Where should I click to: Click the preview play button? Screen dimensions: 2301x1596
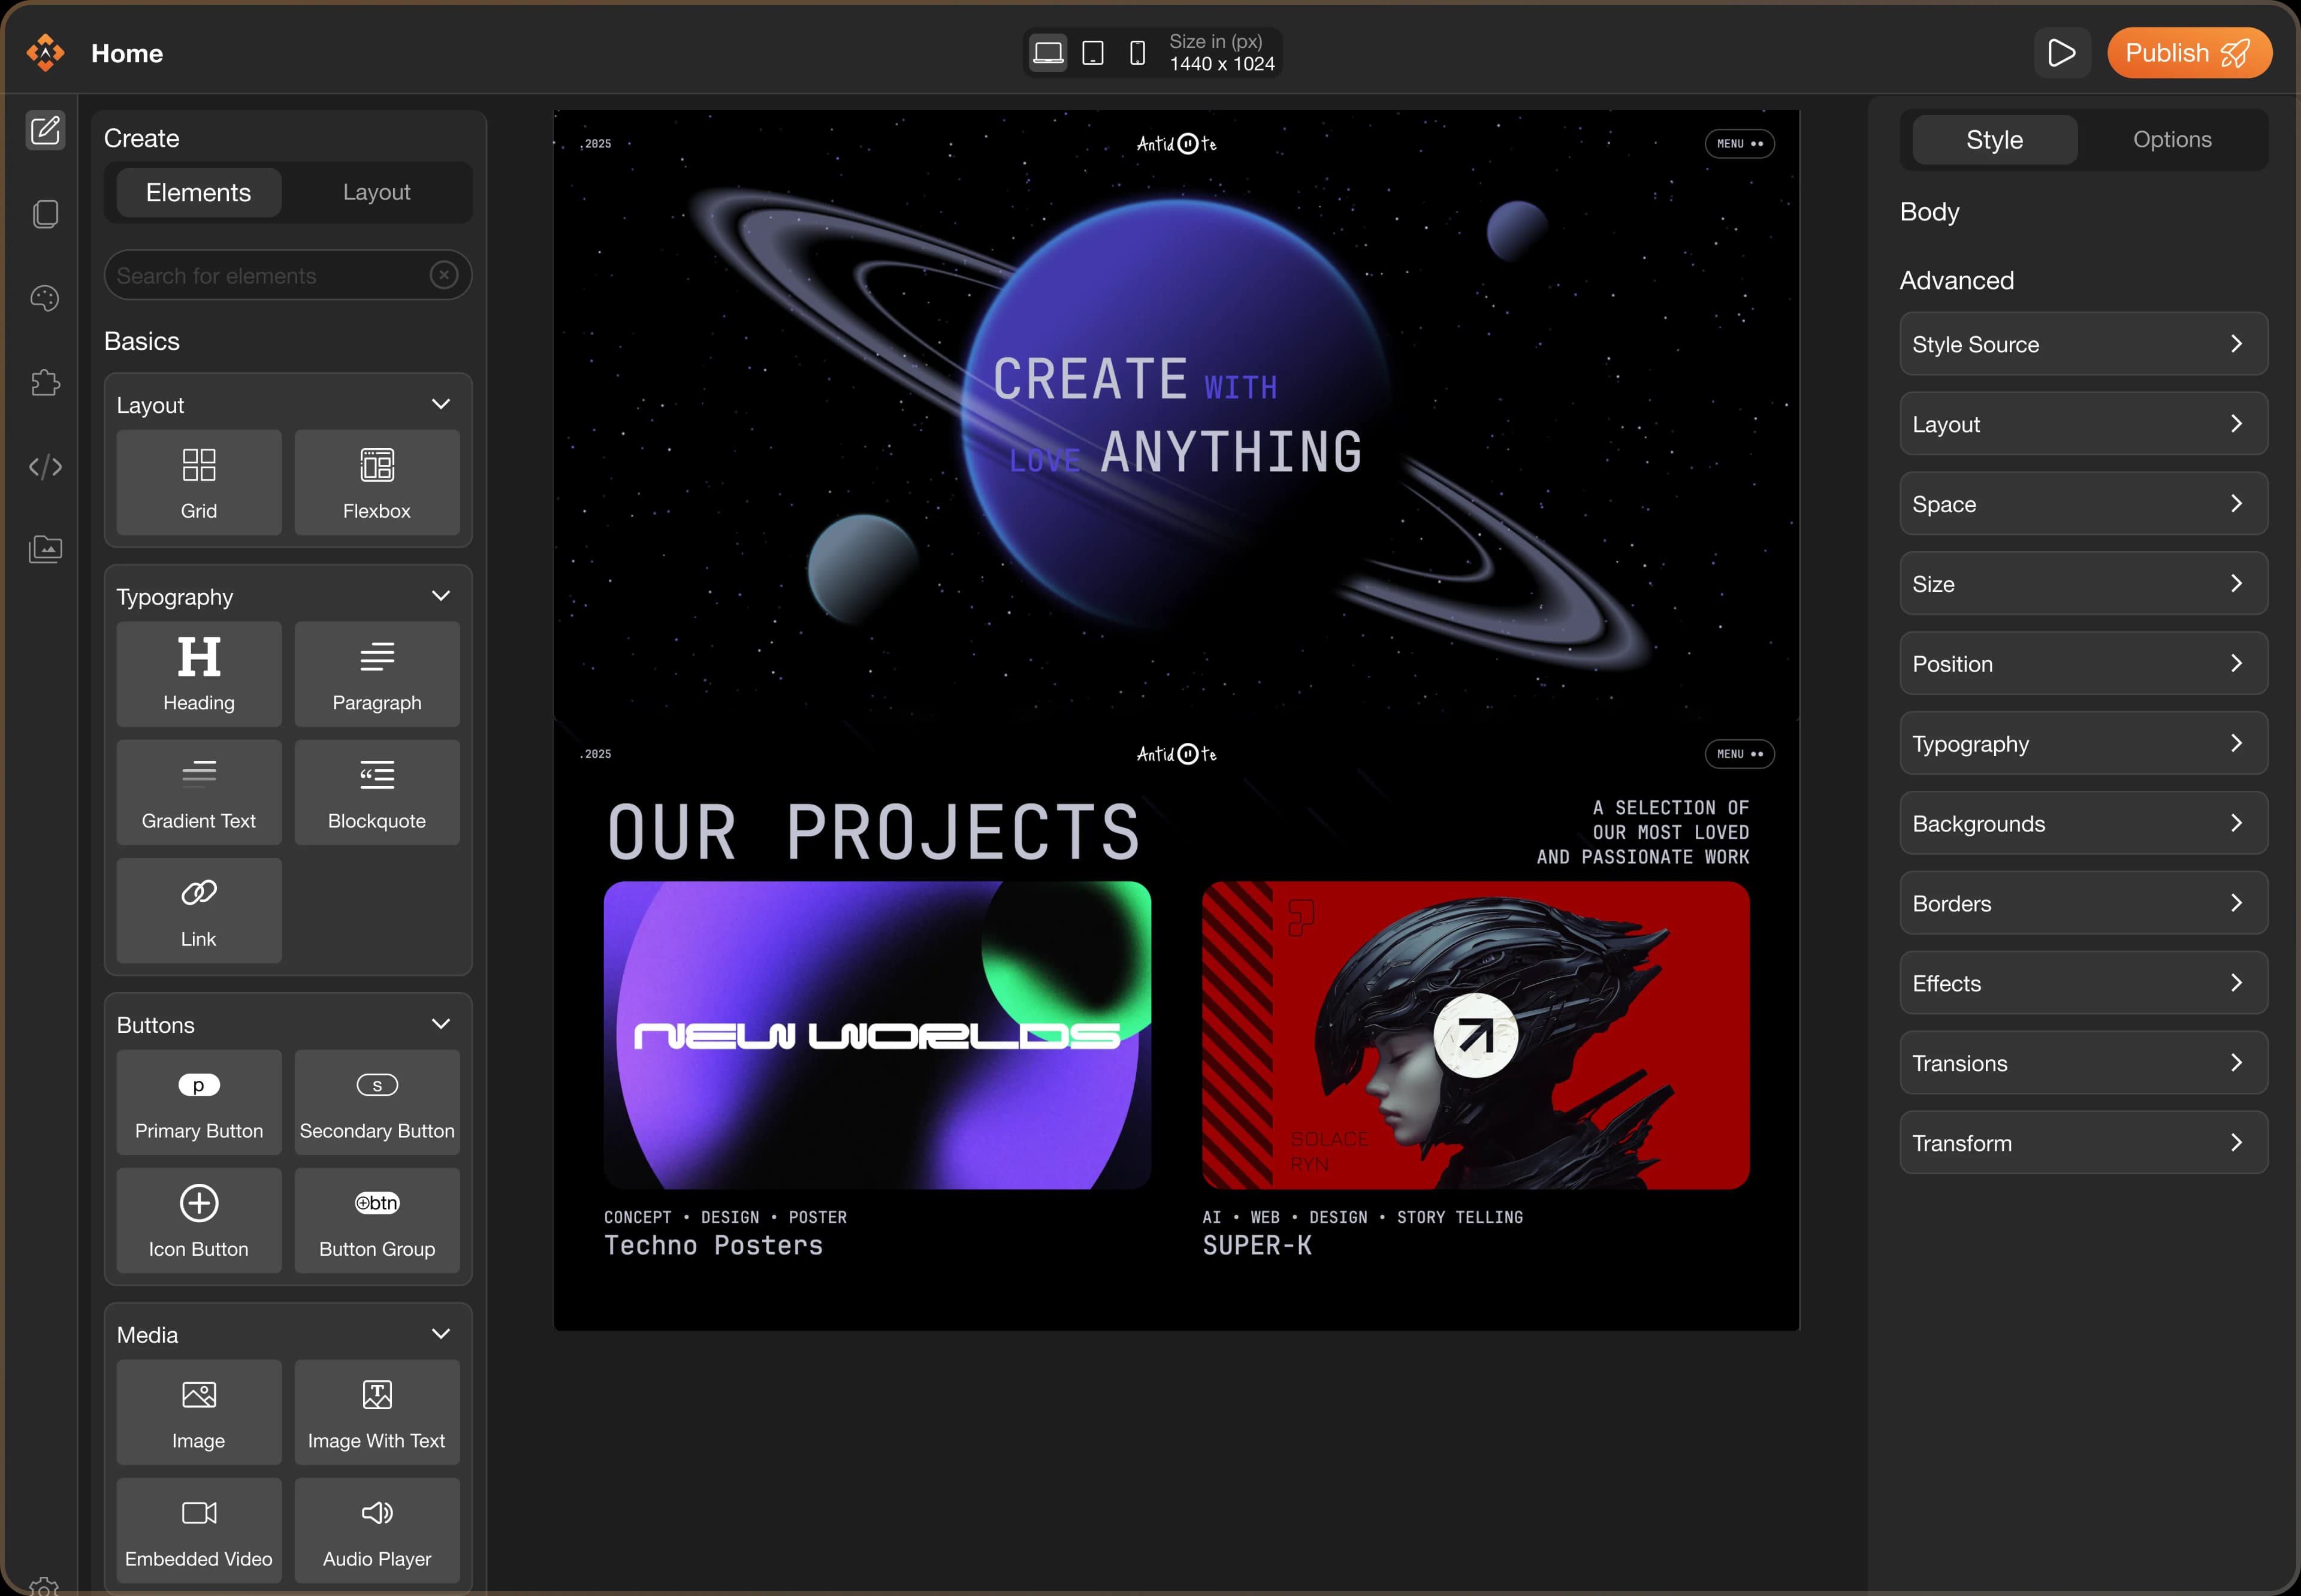[2061, 53]
